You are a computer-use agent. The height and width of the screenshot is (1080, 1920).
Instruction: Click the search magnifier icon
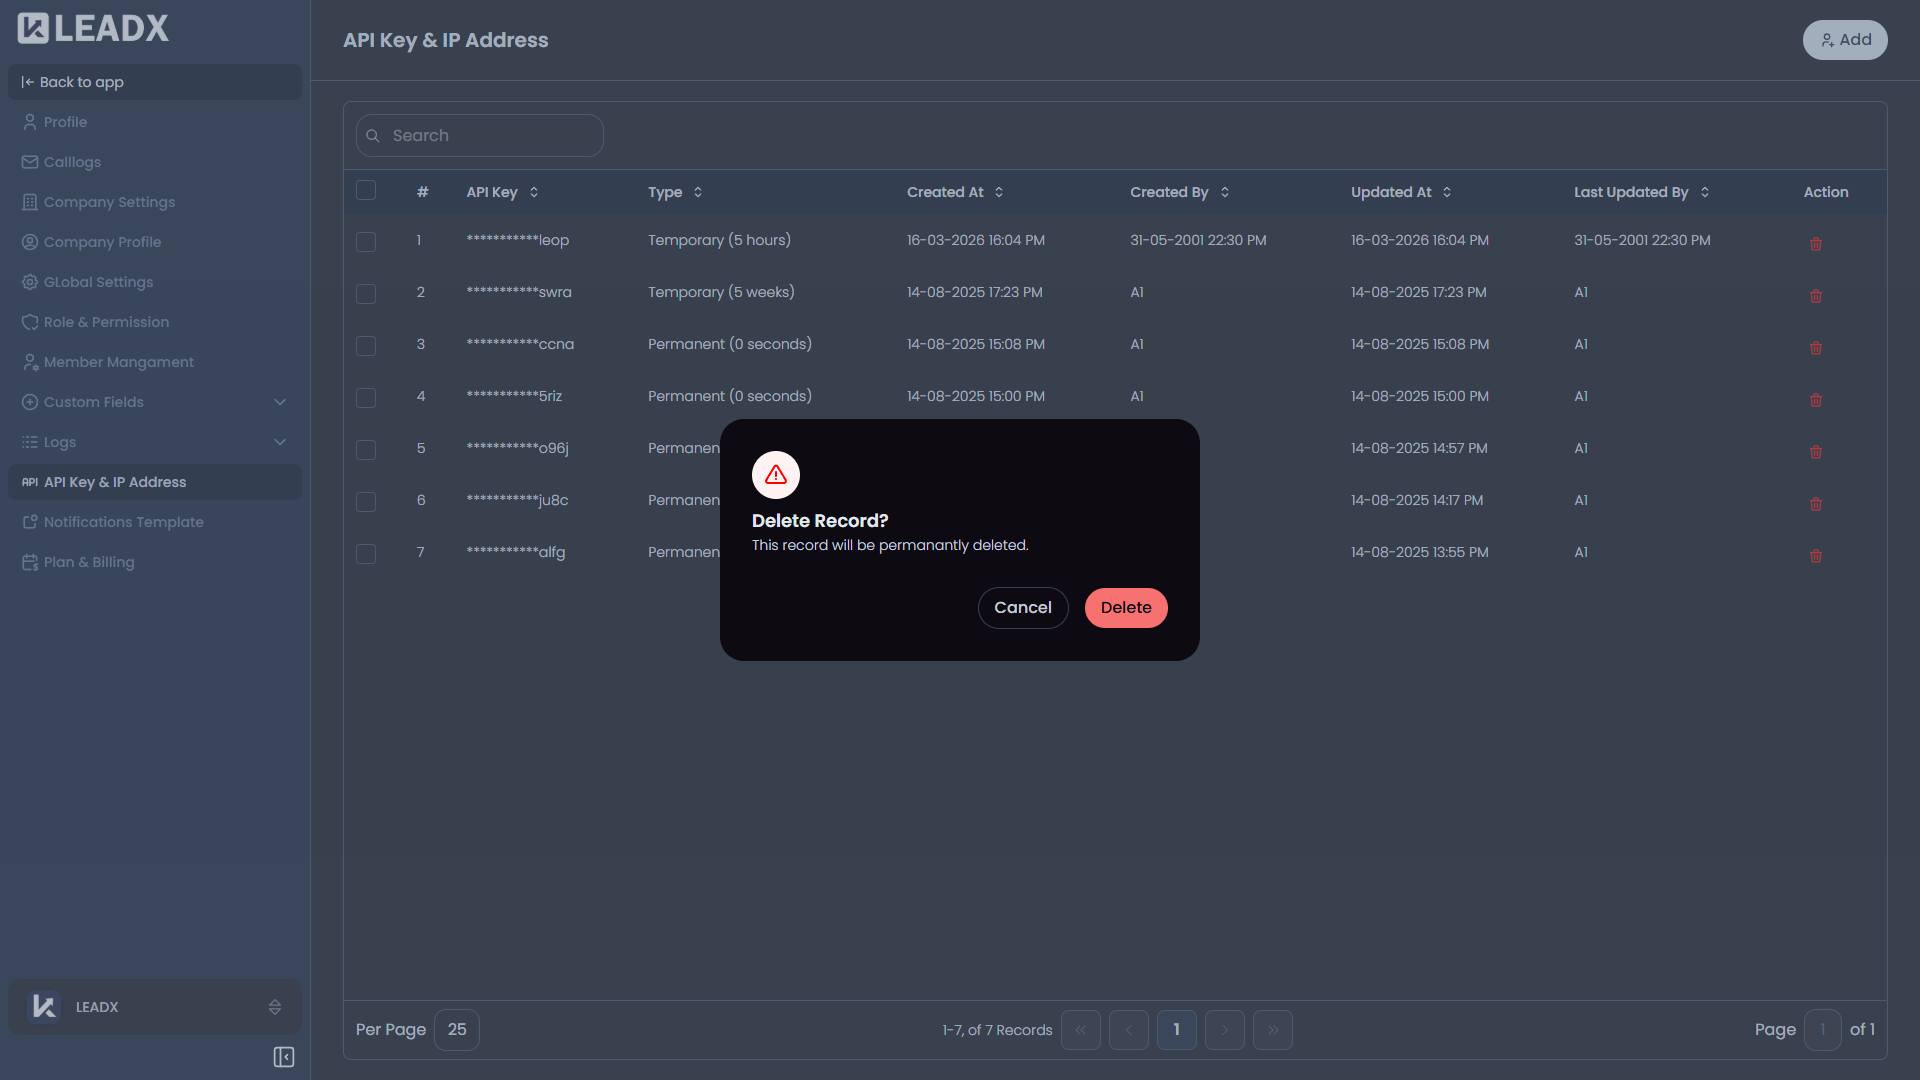pyautogui.click(x=374, y=135)
